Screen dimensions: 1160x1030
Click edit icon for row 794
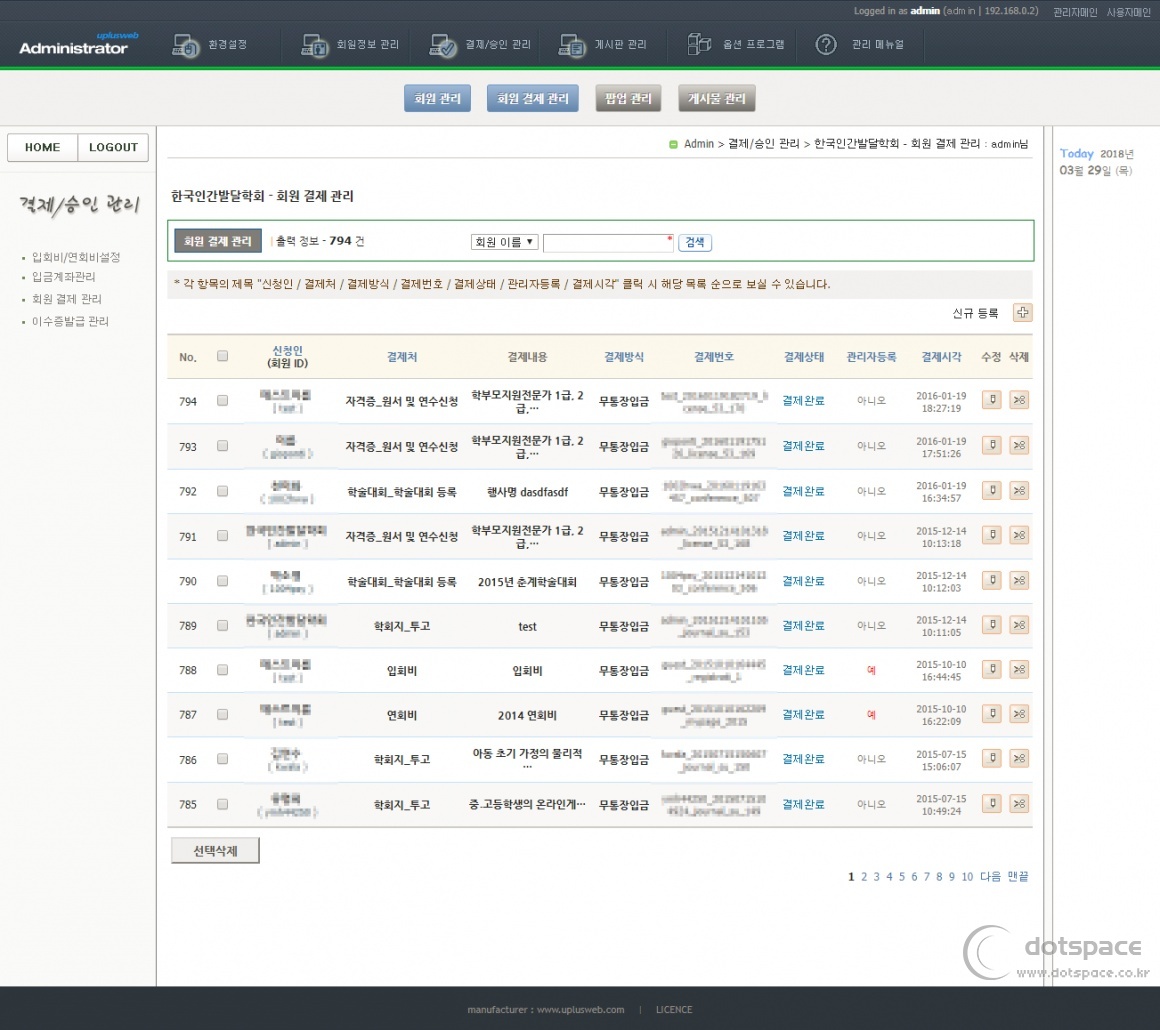pyautogui.click(x=991, y=401)
